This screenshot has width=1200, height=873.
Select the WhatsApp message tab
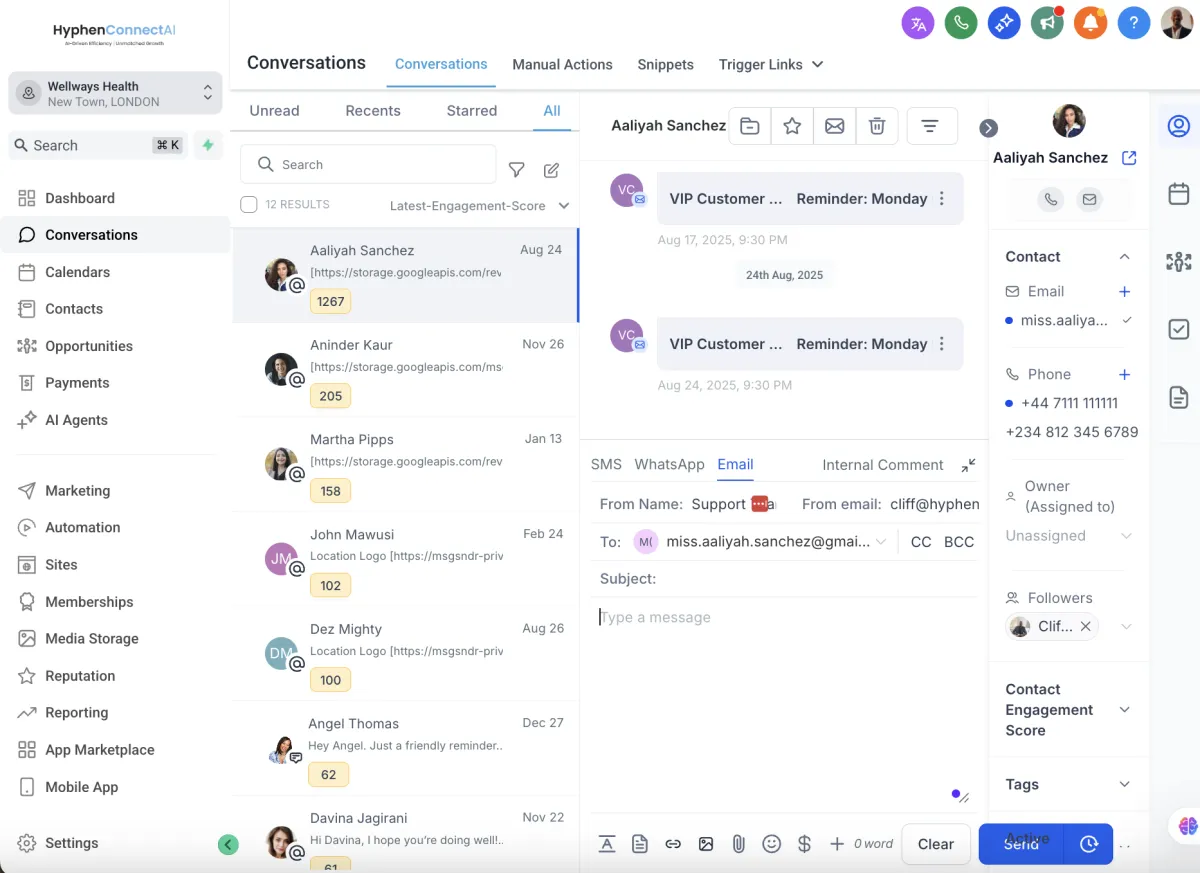669,465
